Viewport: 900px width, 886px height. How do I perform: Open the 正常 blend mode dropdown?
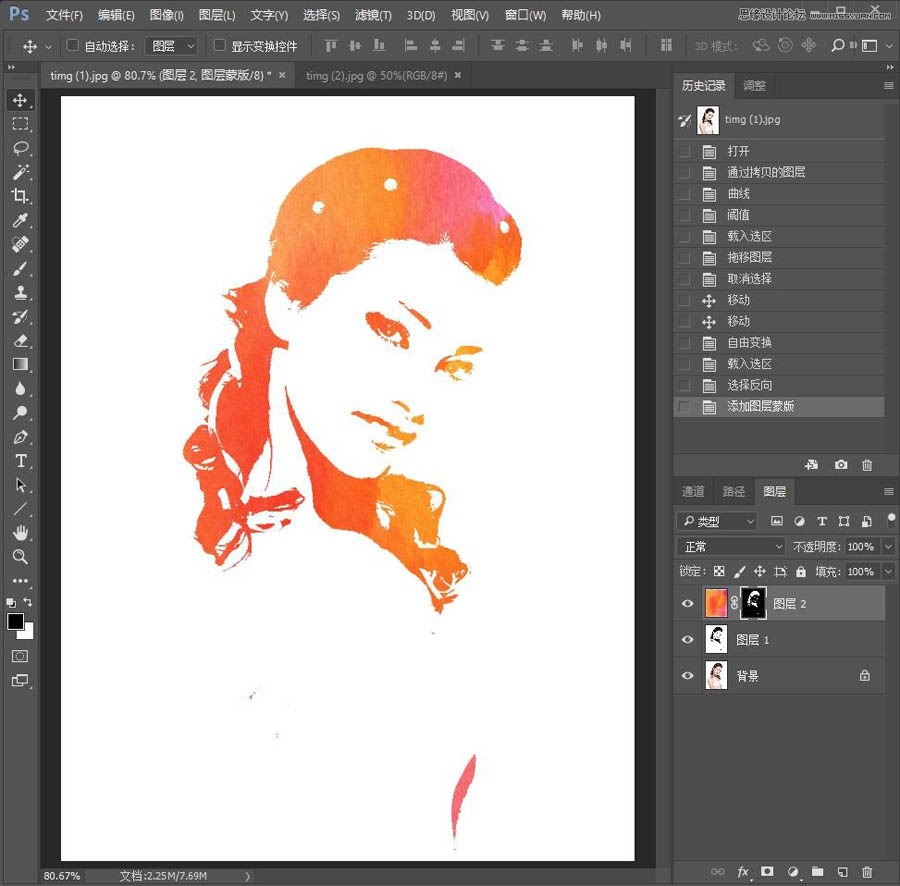pyautogui.click(x=732, y=547)
